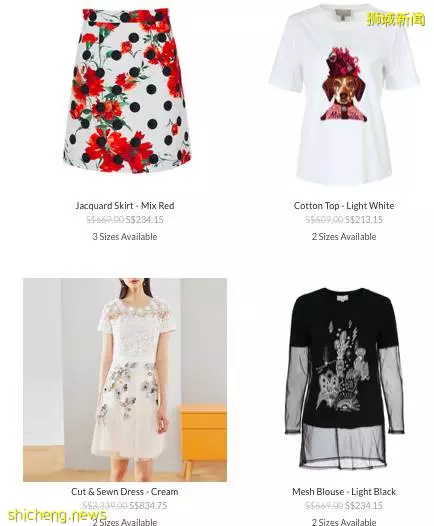
Task: View the Cut & Sewn Dress photo
Action: click(125, 380)
